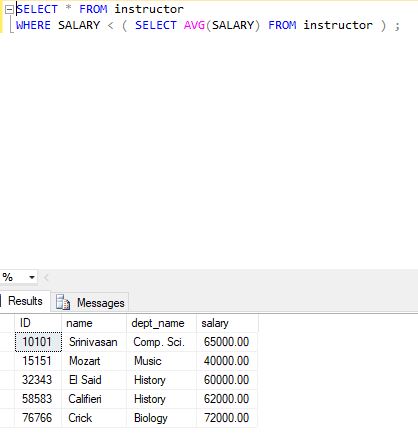Click the salary column header

pyautogui.click(x=227, y=323)
